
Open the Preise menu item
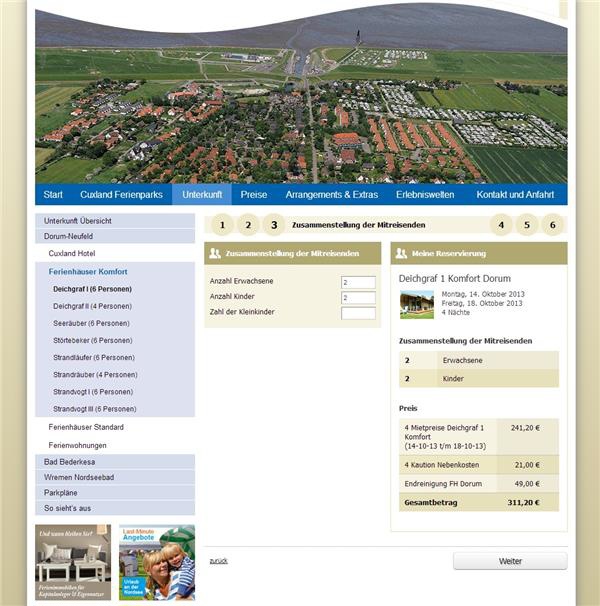pos(254,194)
